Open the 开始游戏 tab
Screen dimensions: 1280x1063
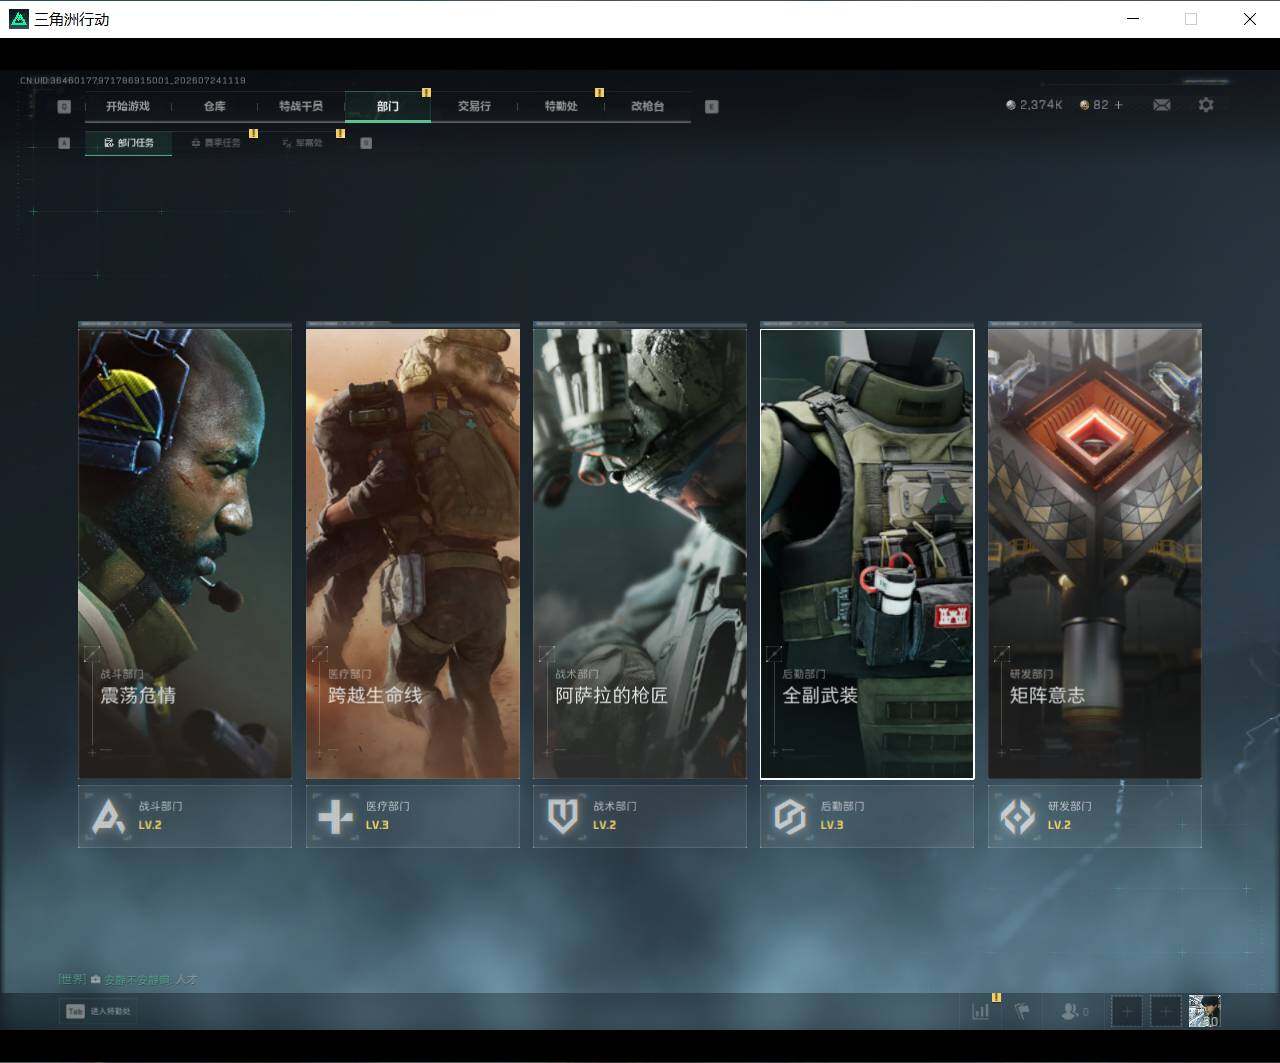(x=128, y=106)
